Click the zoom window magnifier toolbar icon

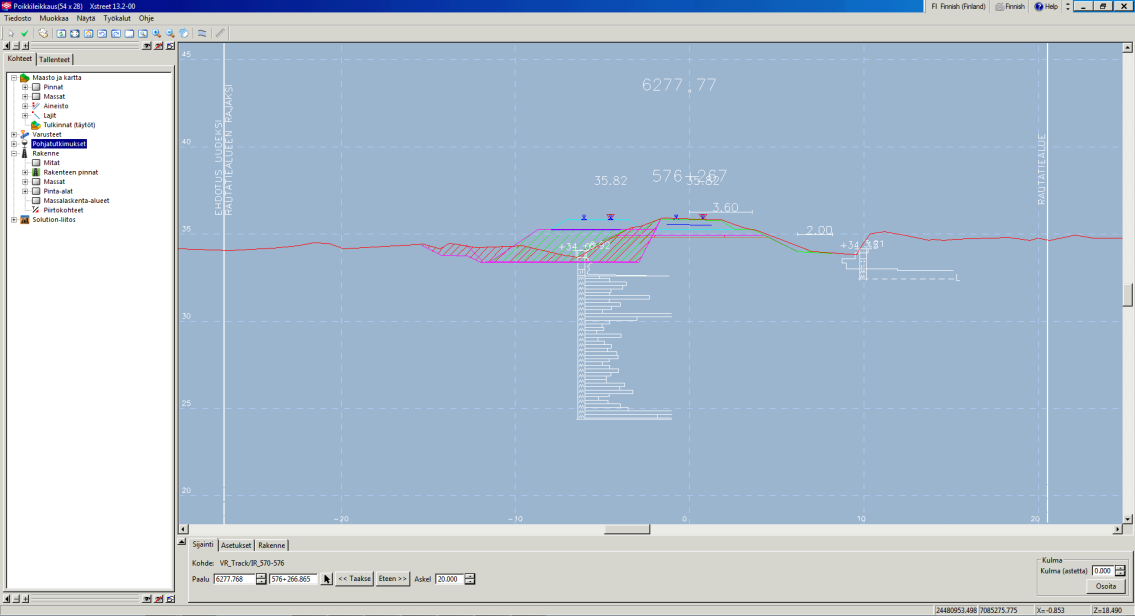pyautogui.click(x=143, y=33)
